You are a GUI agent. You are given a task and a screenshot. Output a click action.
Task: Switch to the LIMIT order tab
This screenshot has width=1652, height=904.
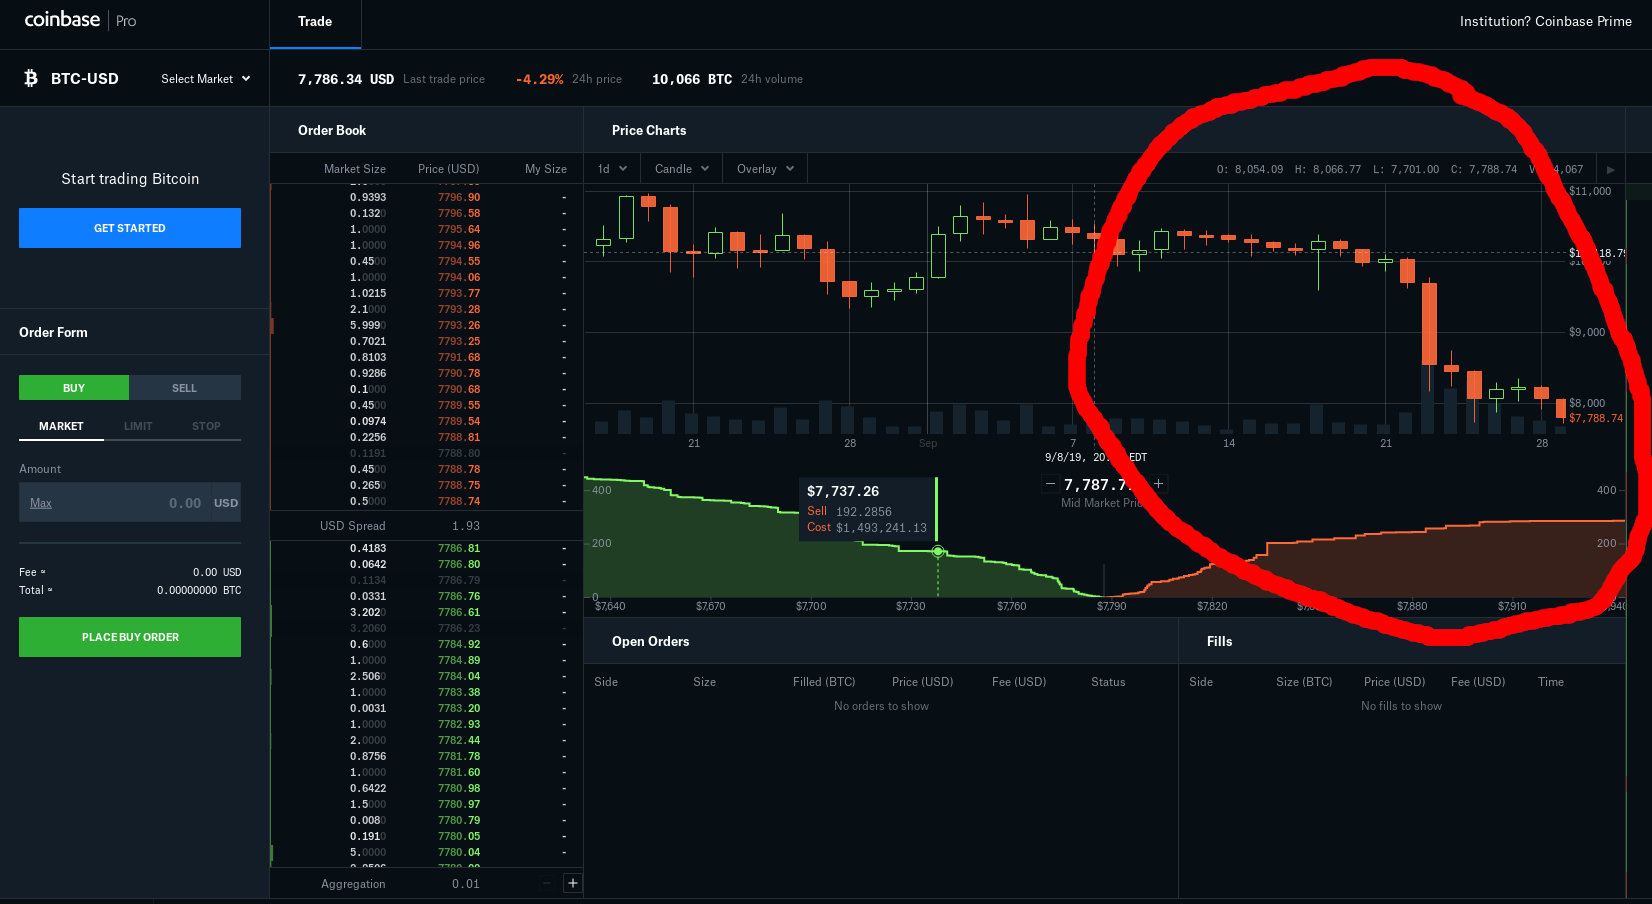(138, 426)
